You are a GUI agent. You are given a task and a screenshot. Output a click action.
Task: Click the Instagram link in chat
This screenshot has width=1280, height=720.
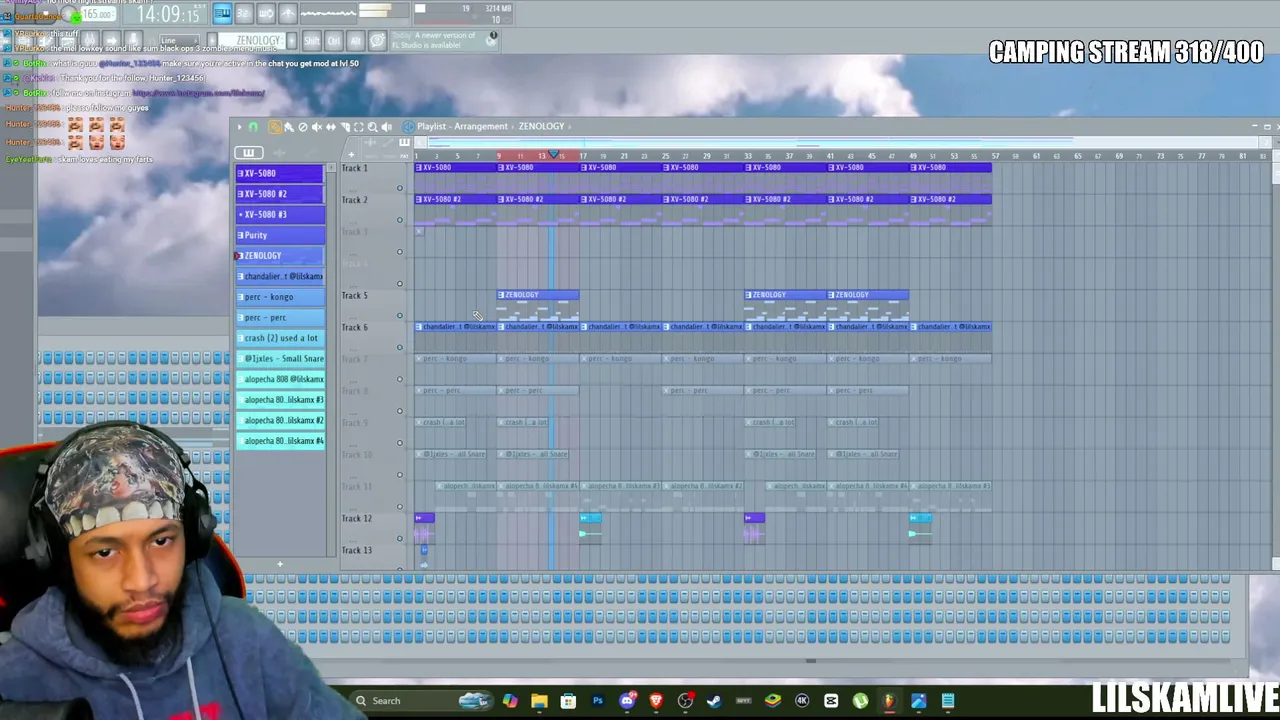point(199,93)
